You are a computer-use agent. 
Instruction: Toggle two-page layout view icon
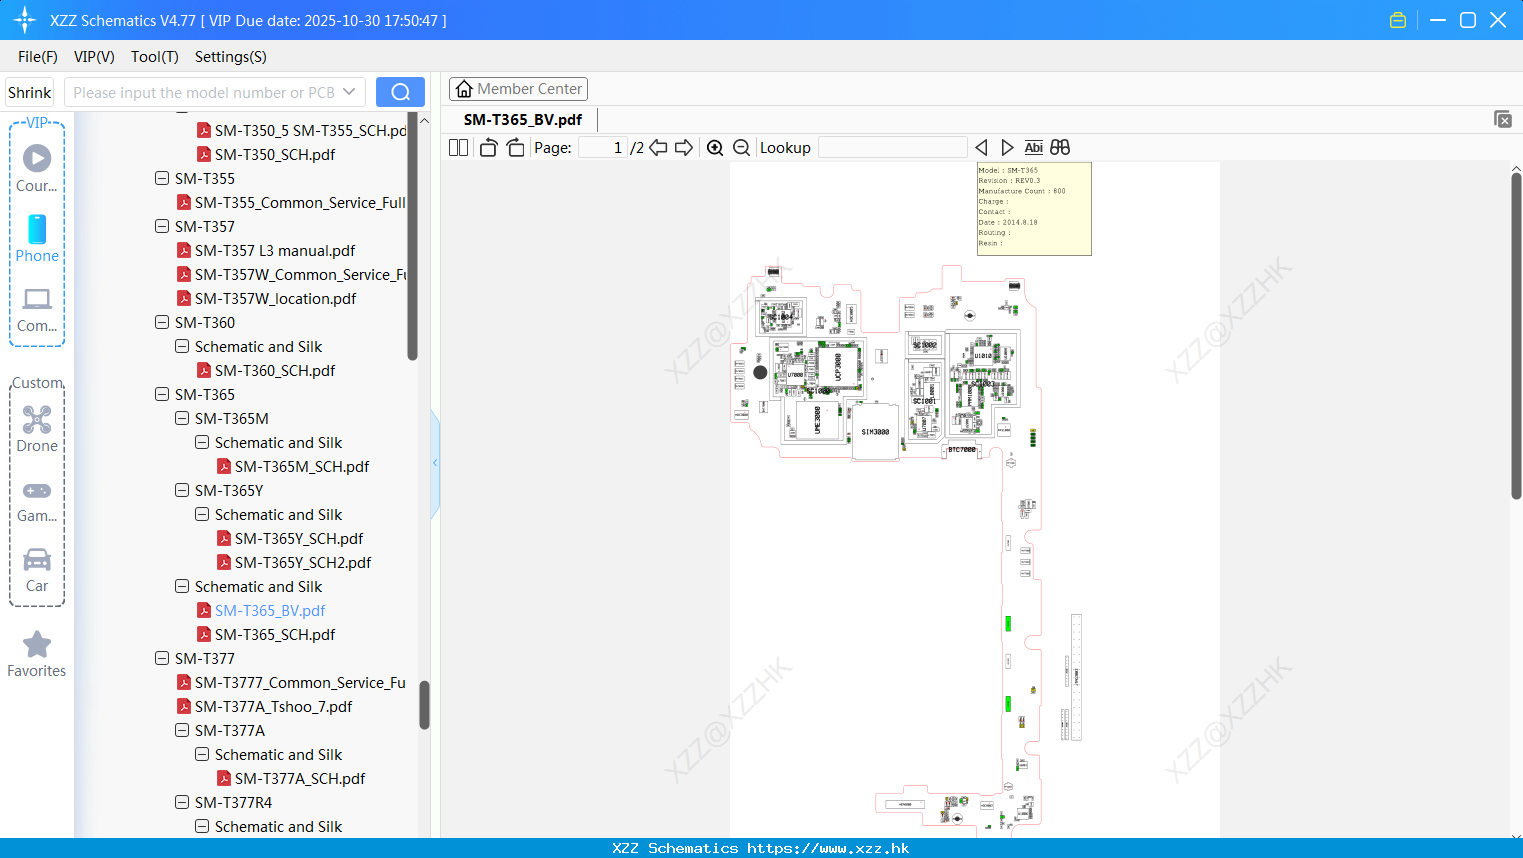[x=458, y=147]
